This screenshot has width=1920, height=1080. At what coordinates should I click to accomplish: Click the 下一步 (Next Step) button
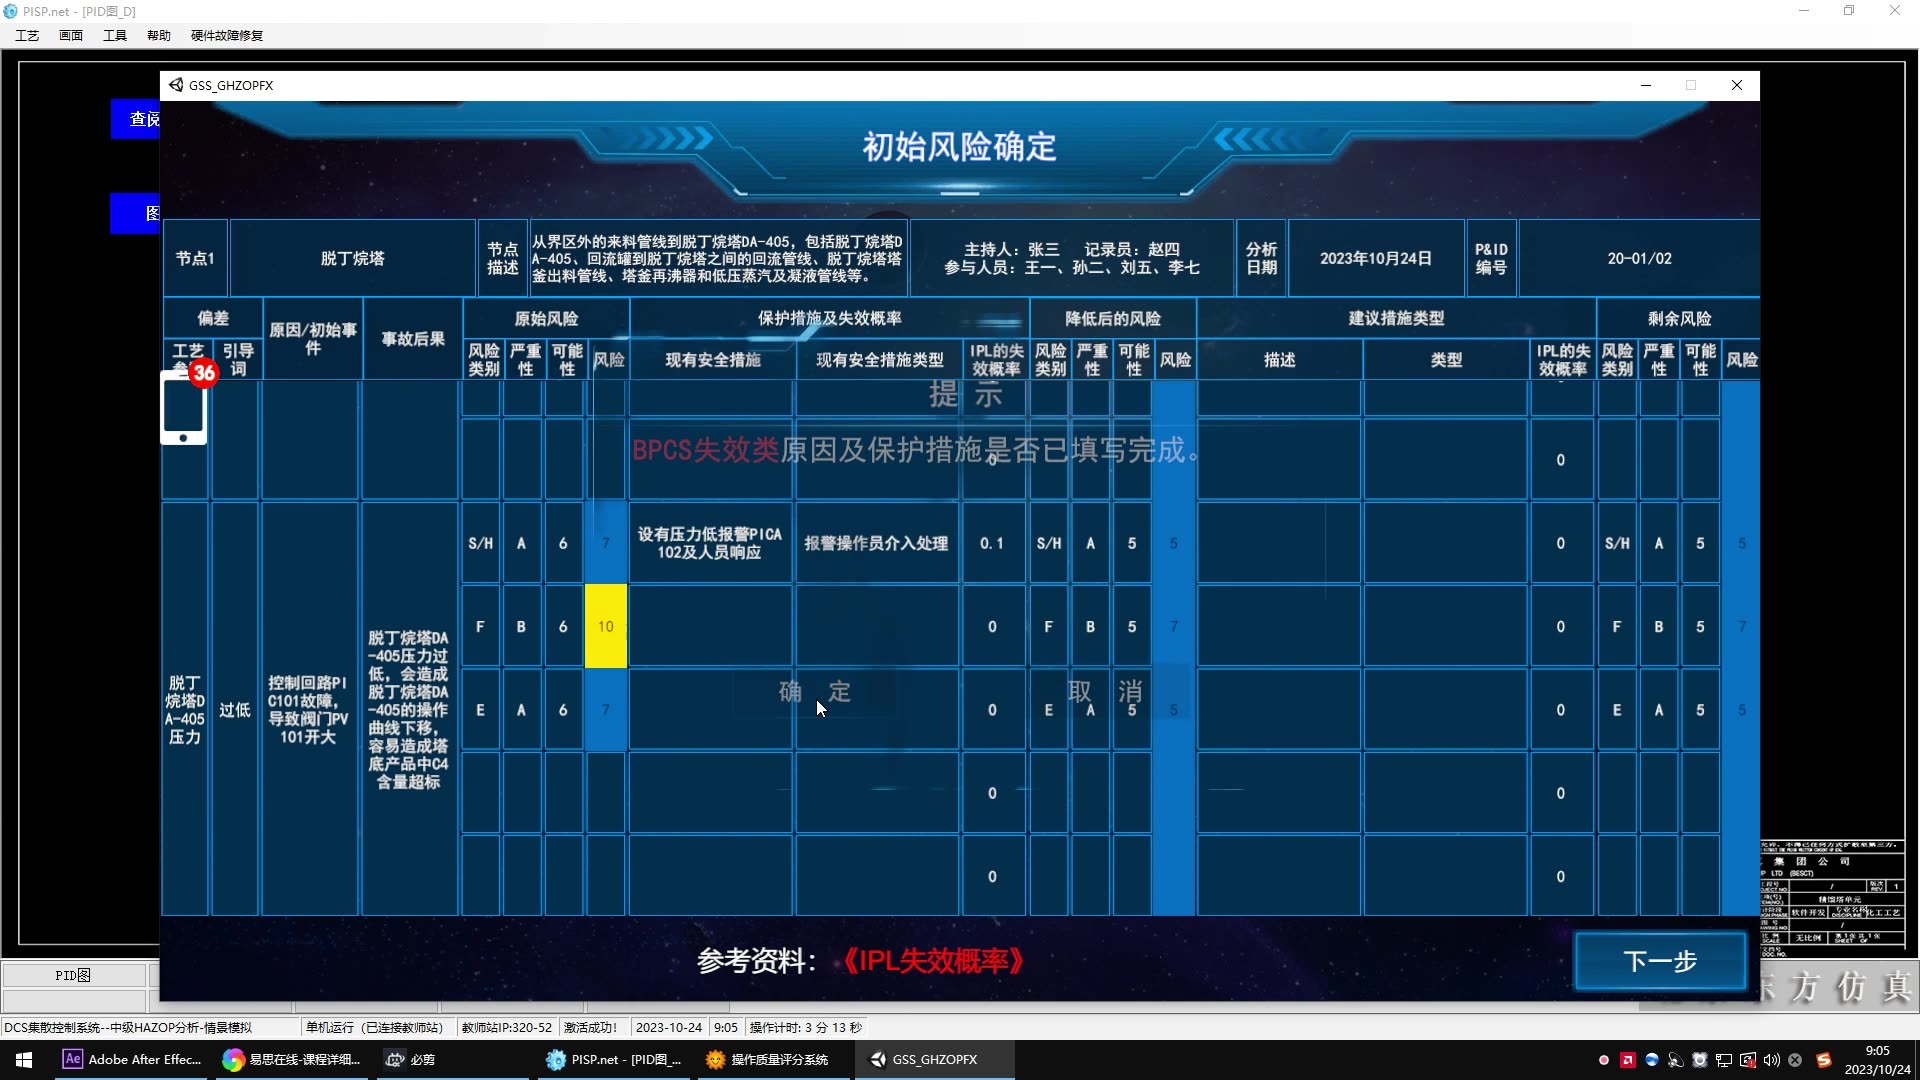point(1660,961)
